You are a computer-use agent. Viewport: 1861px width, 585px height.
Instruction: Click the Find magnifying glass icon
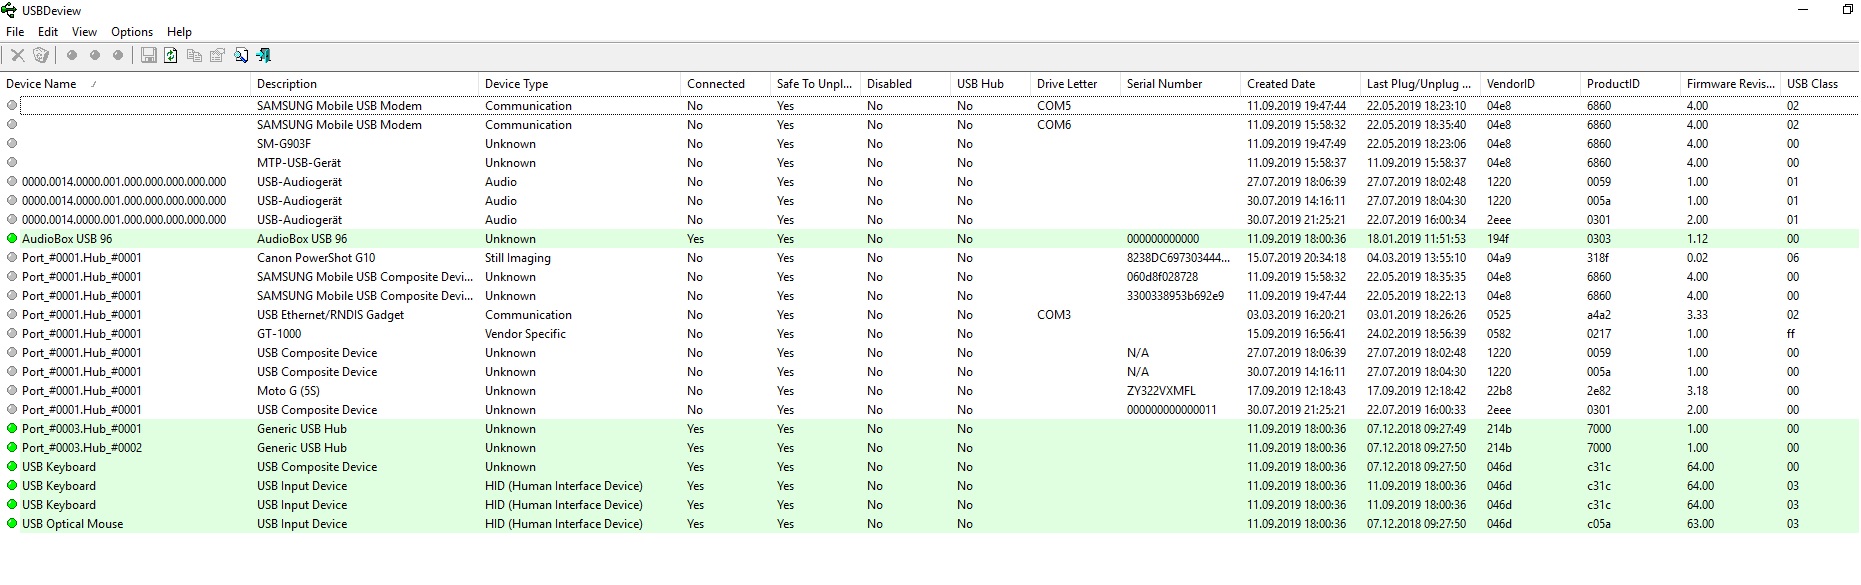tap(241, 56)
